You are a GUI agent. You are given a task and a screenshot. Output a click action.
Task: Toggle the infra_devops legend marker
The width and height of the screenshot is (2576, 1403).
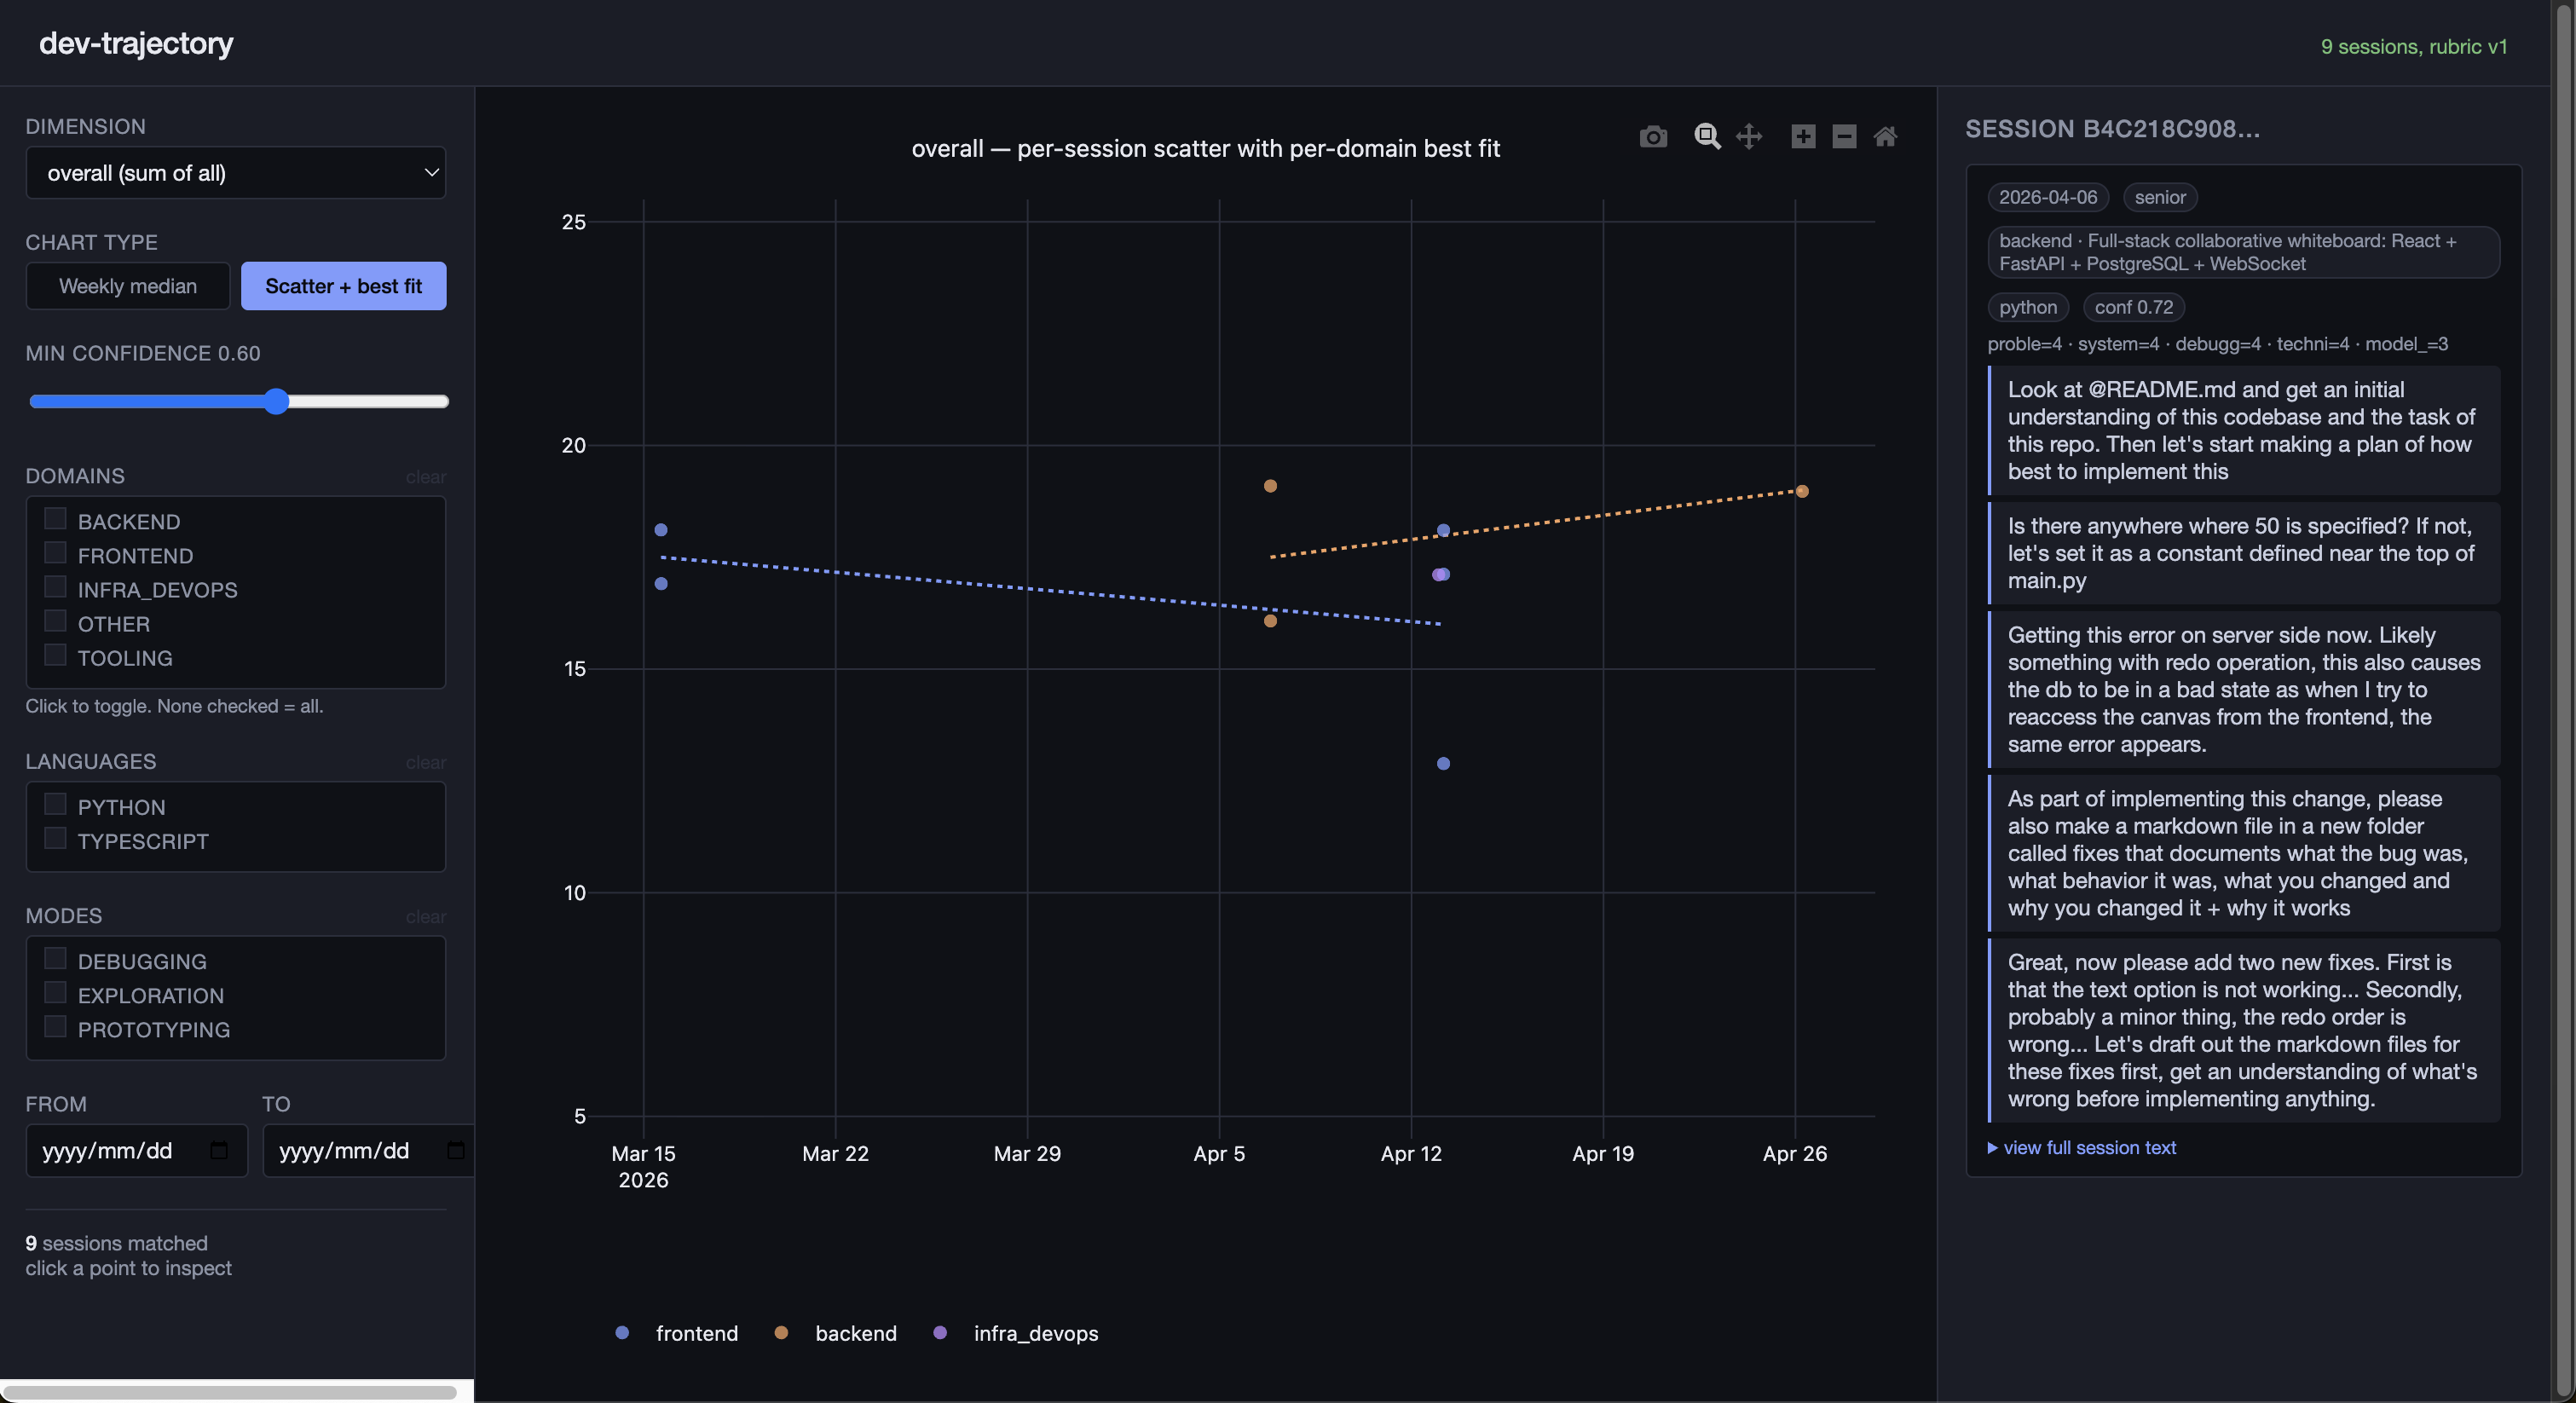click(x=940, y=1332)
